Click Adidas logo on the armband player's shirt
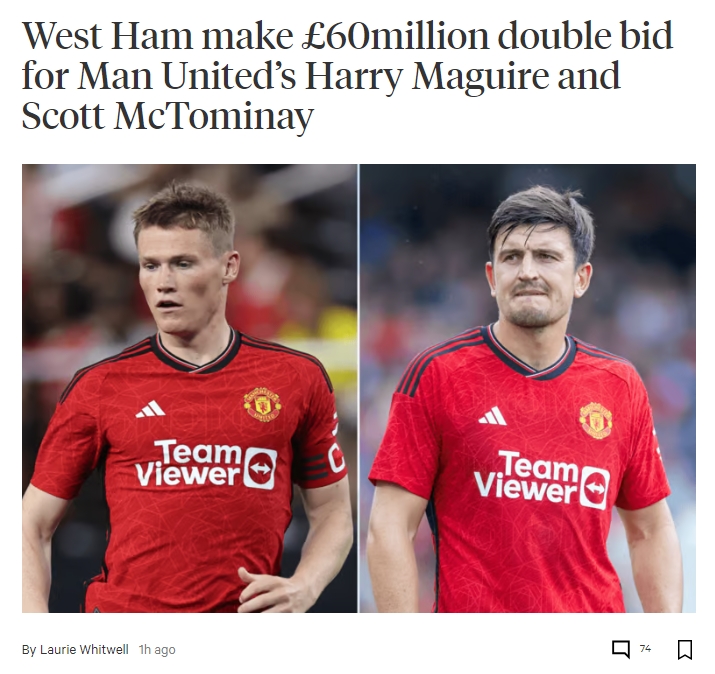715x674 pixels. coord(150,409)
